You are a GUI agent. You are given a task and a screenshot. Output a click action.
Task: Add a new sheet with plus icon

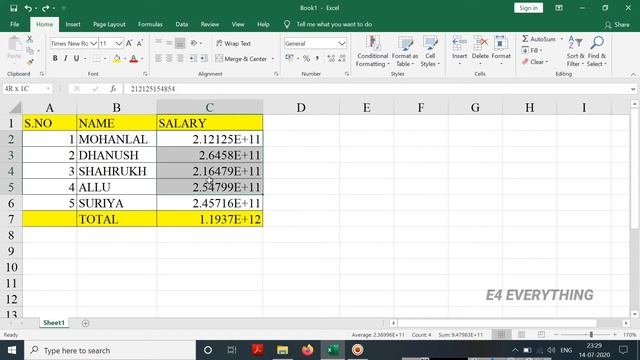[x=85, y=323]
